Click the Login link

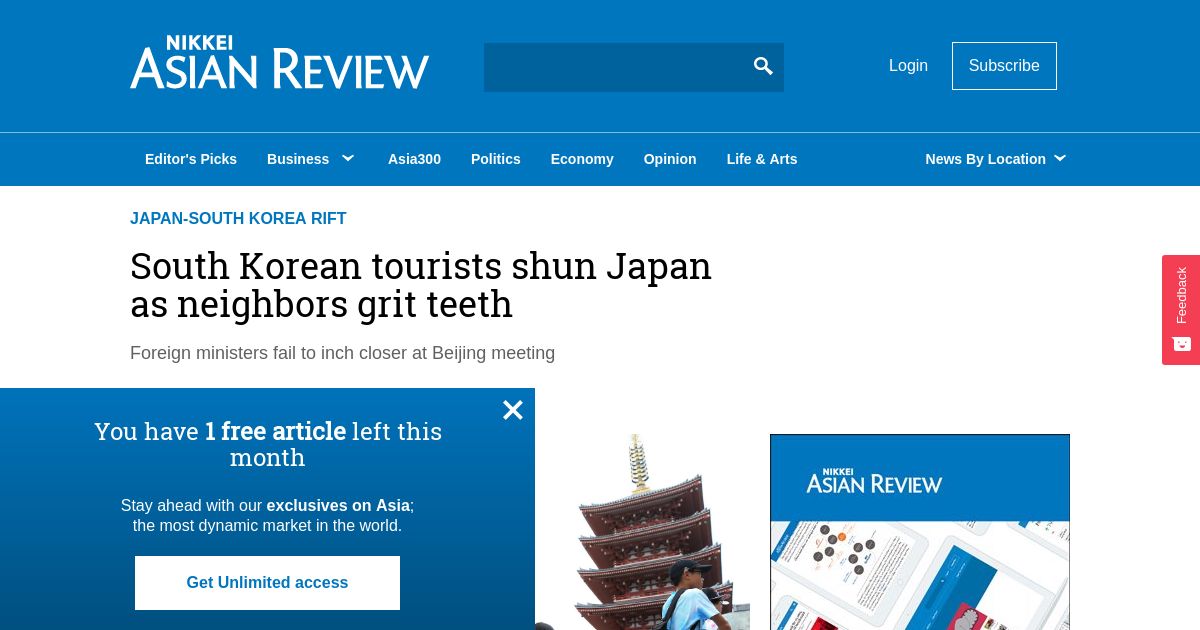coord(908,66)
